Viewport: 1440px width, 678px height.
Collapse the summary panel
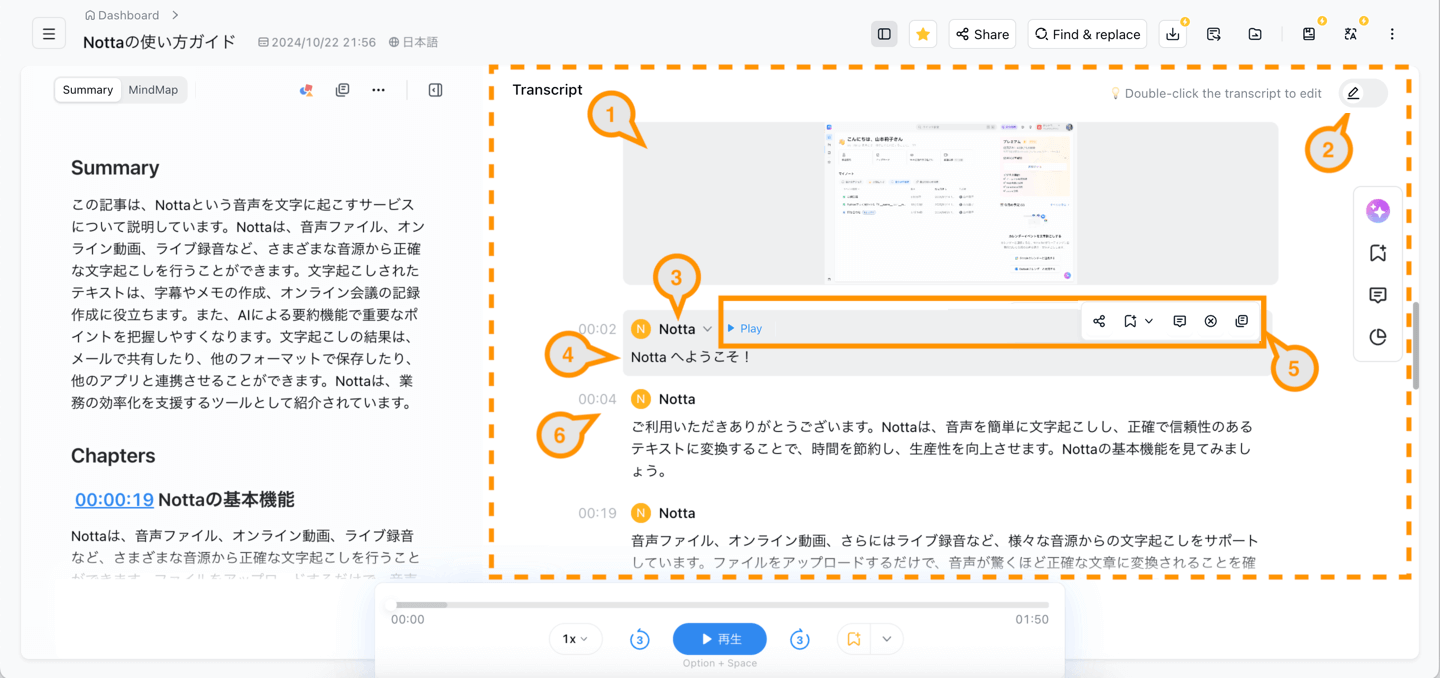pos(435,90)
